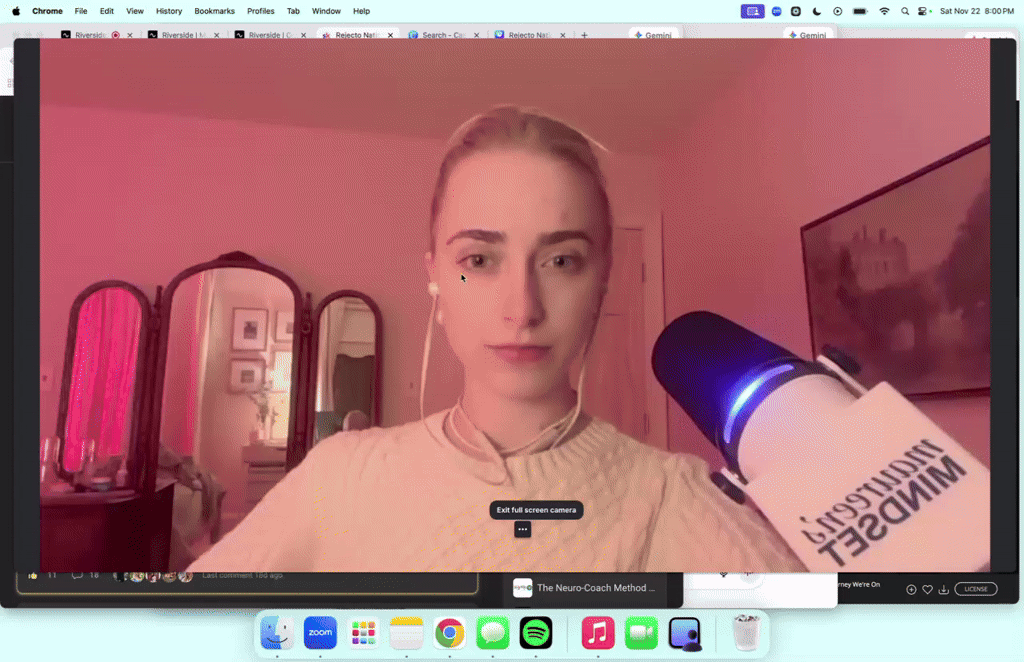Click the circled plus add icon near LICENSE
The image size is (1024, 662).
911,590
